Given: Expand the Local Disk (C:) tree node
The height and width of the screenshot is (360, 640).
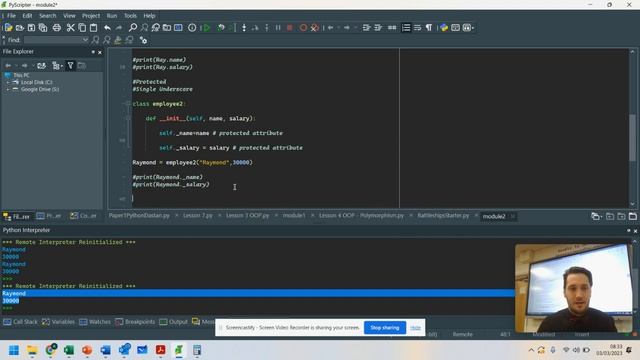Looking at the screenshot, I should tap(8, 82).
